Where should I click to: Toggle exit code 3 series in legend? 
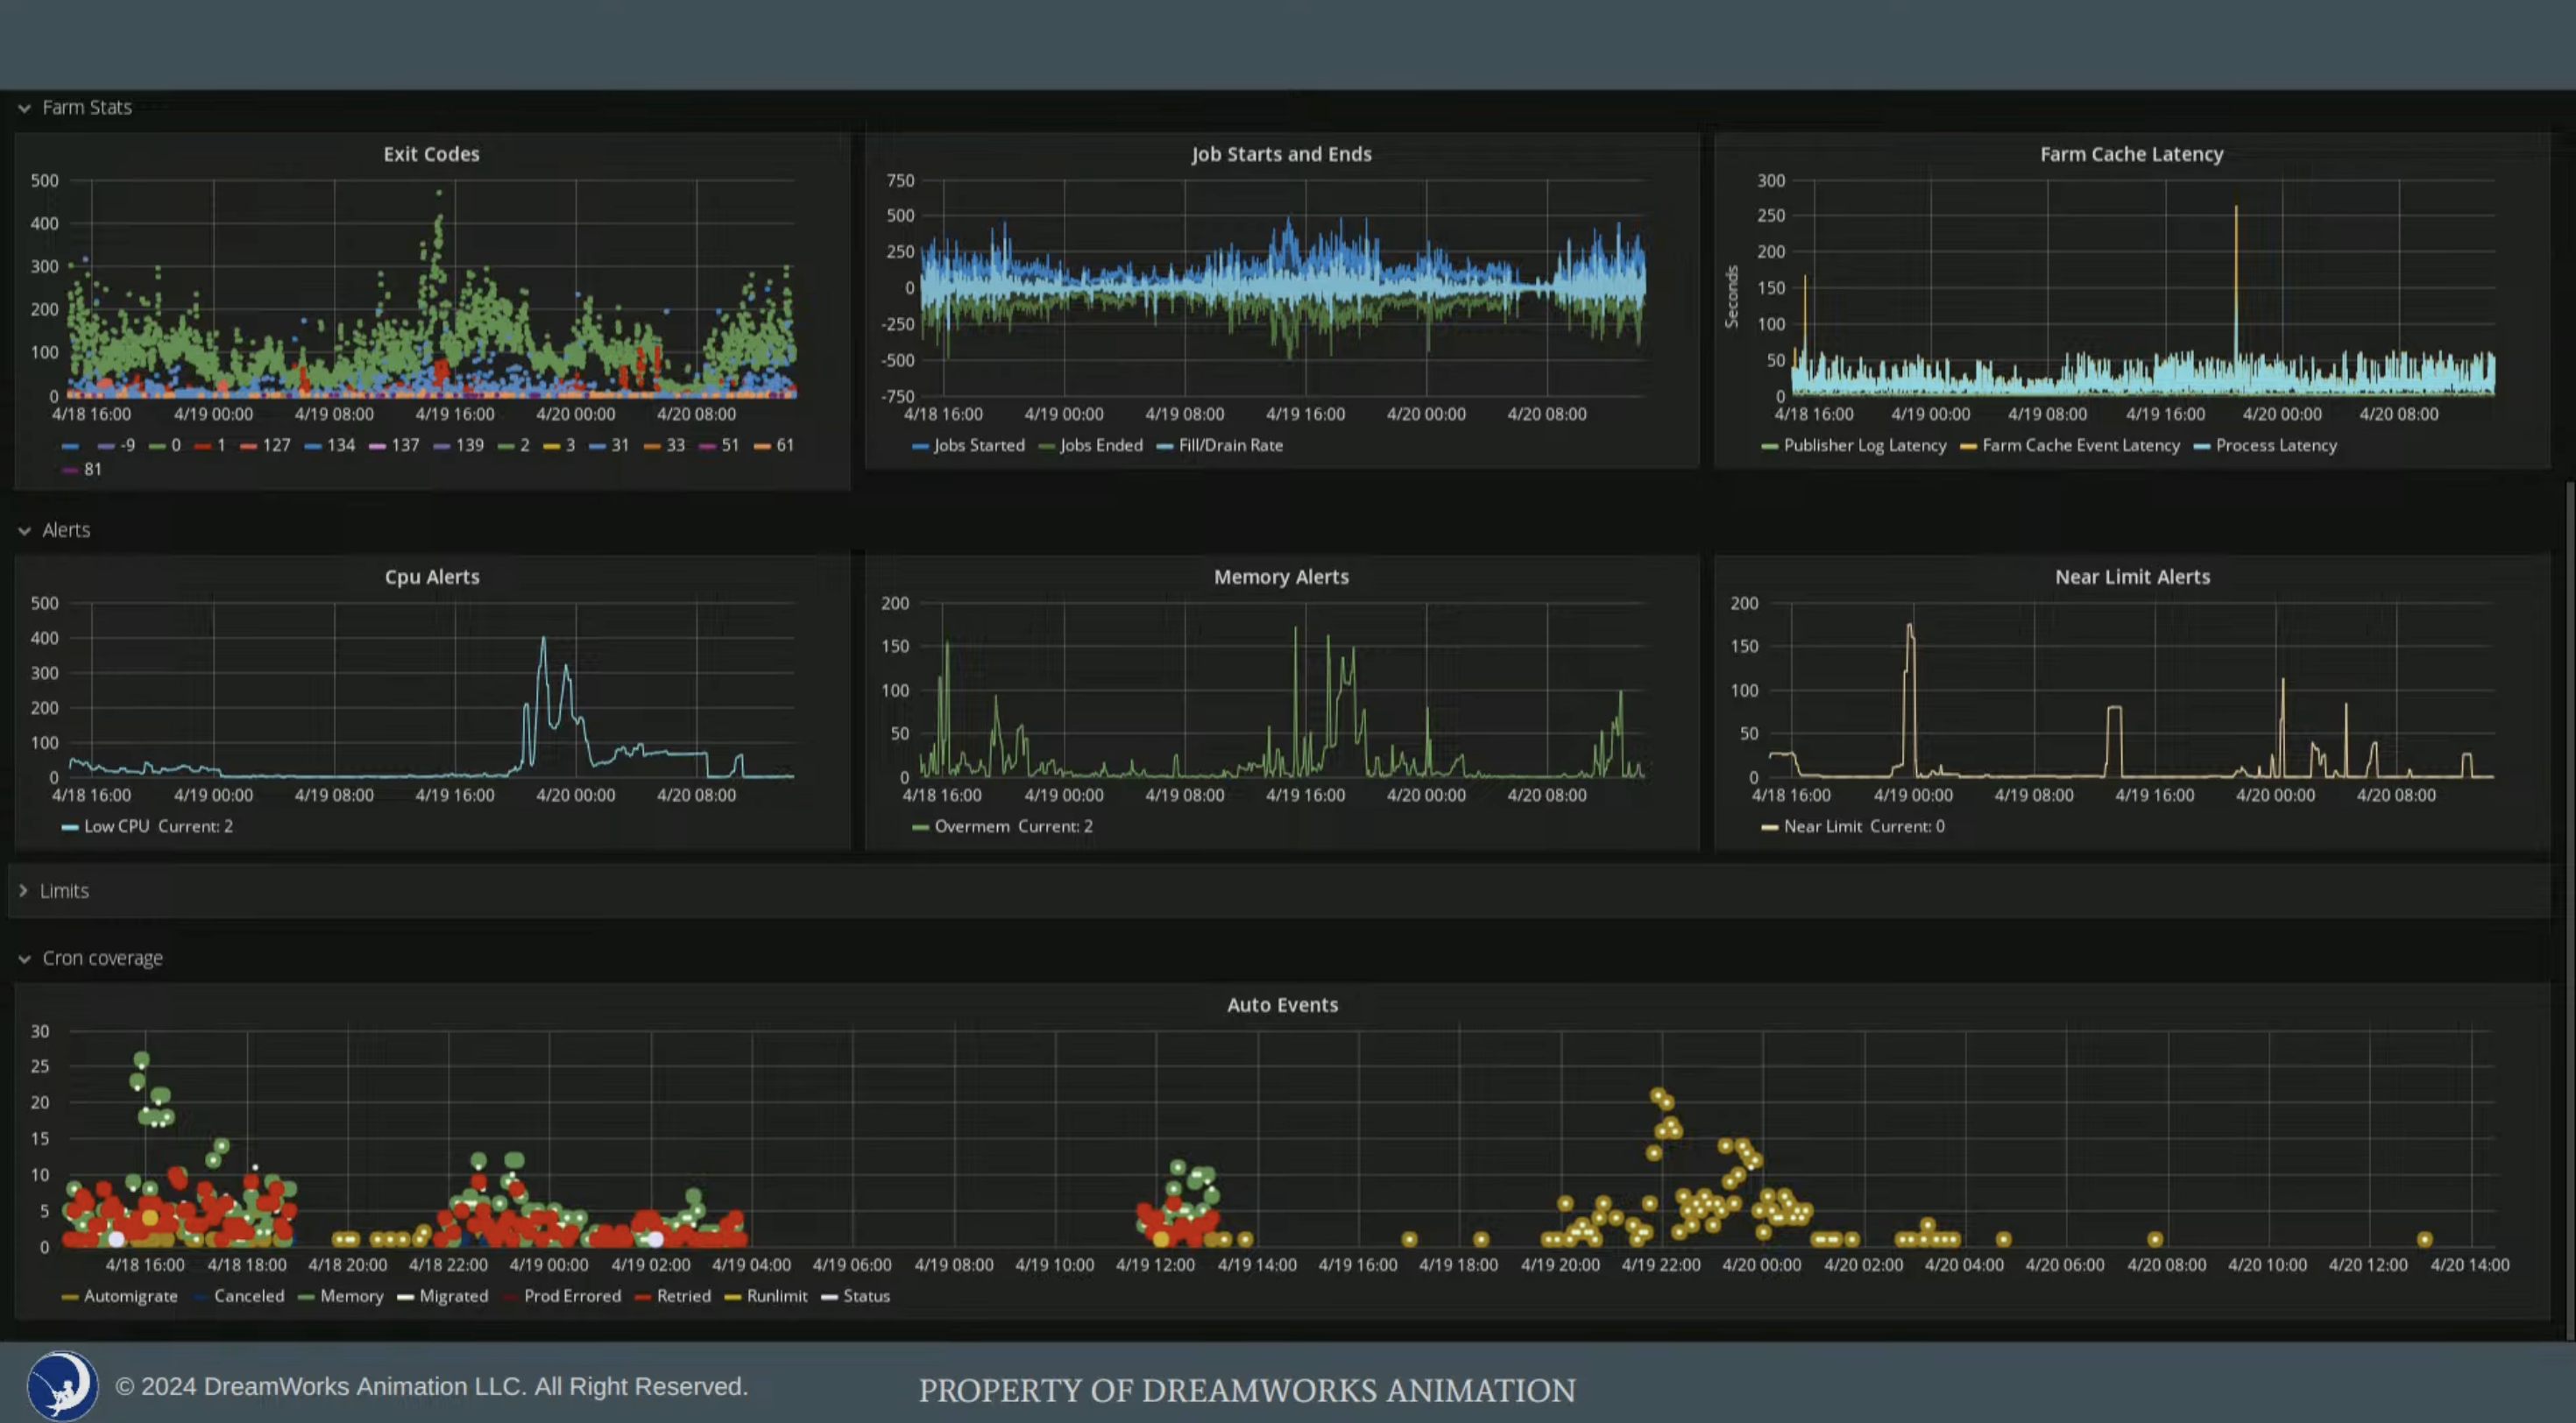(x=569, y=445)
